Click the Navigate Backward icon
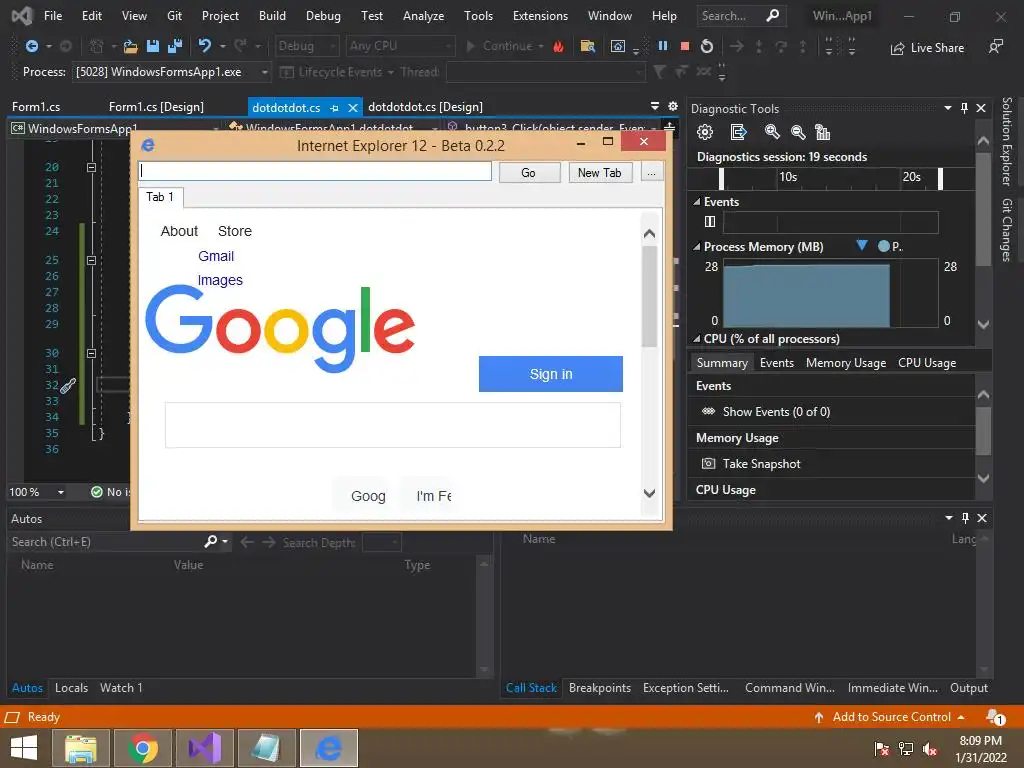Screen dimensions: 1024x768 click(31, 46)
